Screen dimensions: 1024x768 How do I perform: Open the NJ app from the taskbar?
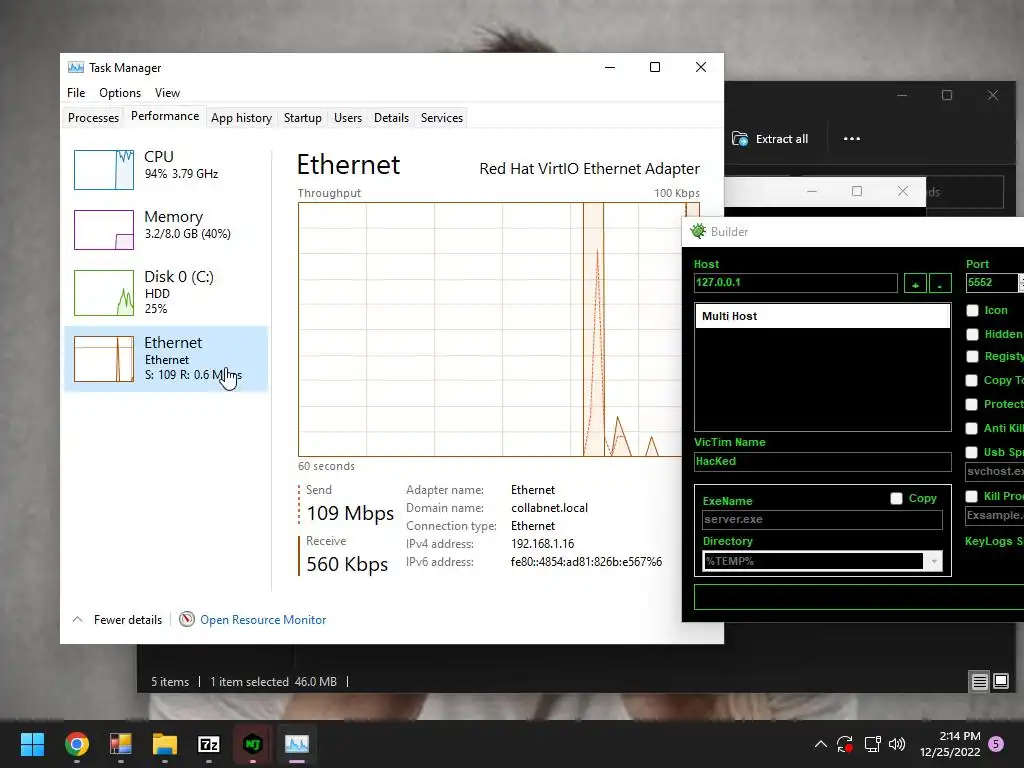253,744
